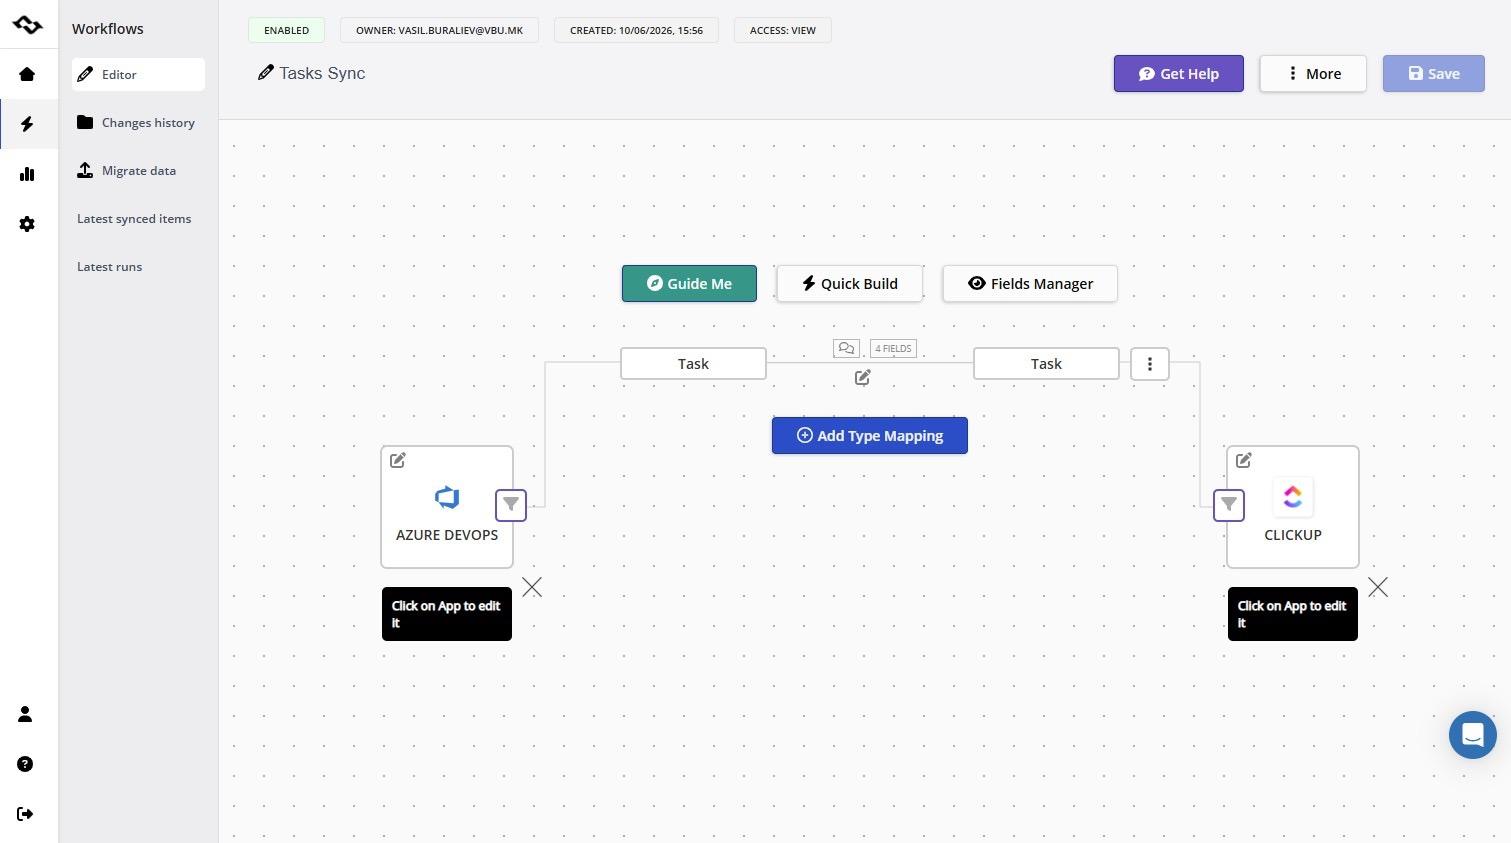Open the More dropdown menu
This screenshot has height=843, width=1511.
pos(1313,74)
